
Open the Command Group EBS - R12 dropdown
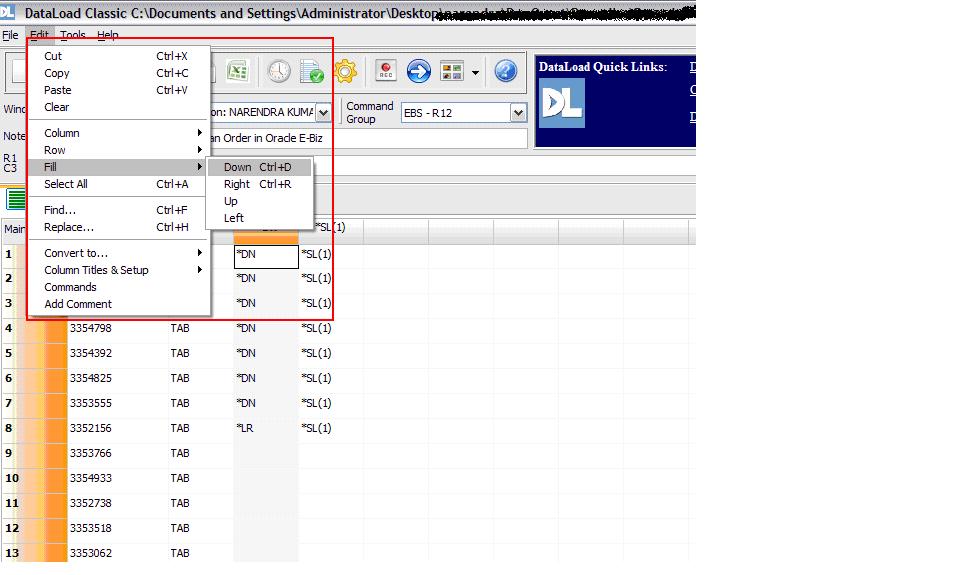click(518, 113)
